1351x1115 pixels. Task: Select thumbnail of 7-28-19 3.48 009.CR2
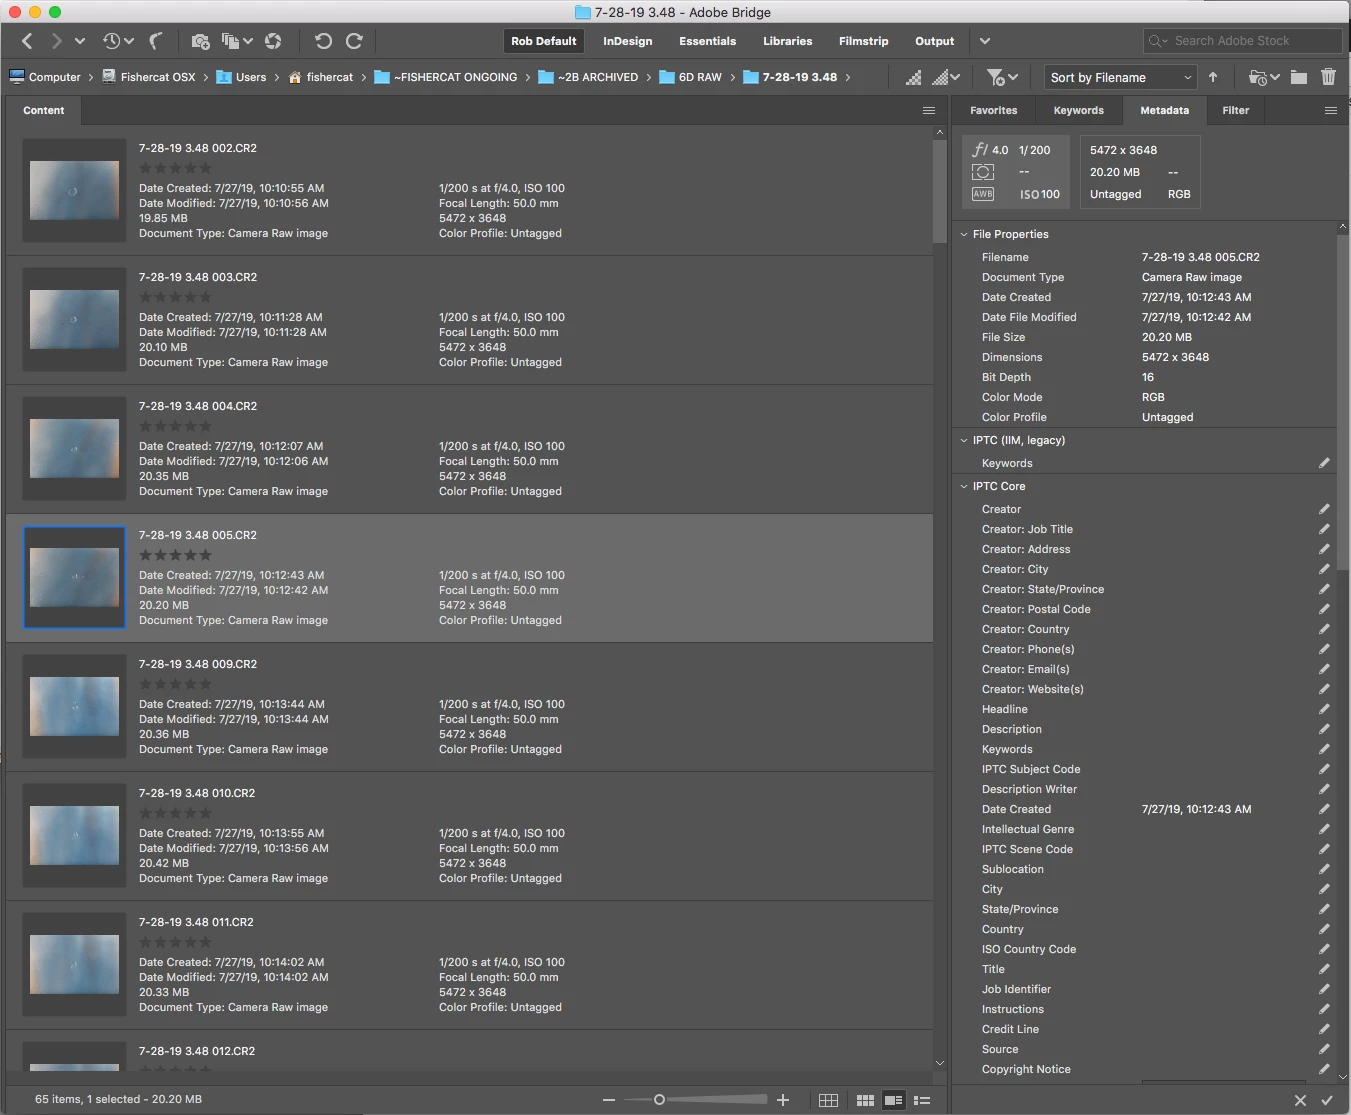[x=74, y=706]
